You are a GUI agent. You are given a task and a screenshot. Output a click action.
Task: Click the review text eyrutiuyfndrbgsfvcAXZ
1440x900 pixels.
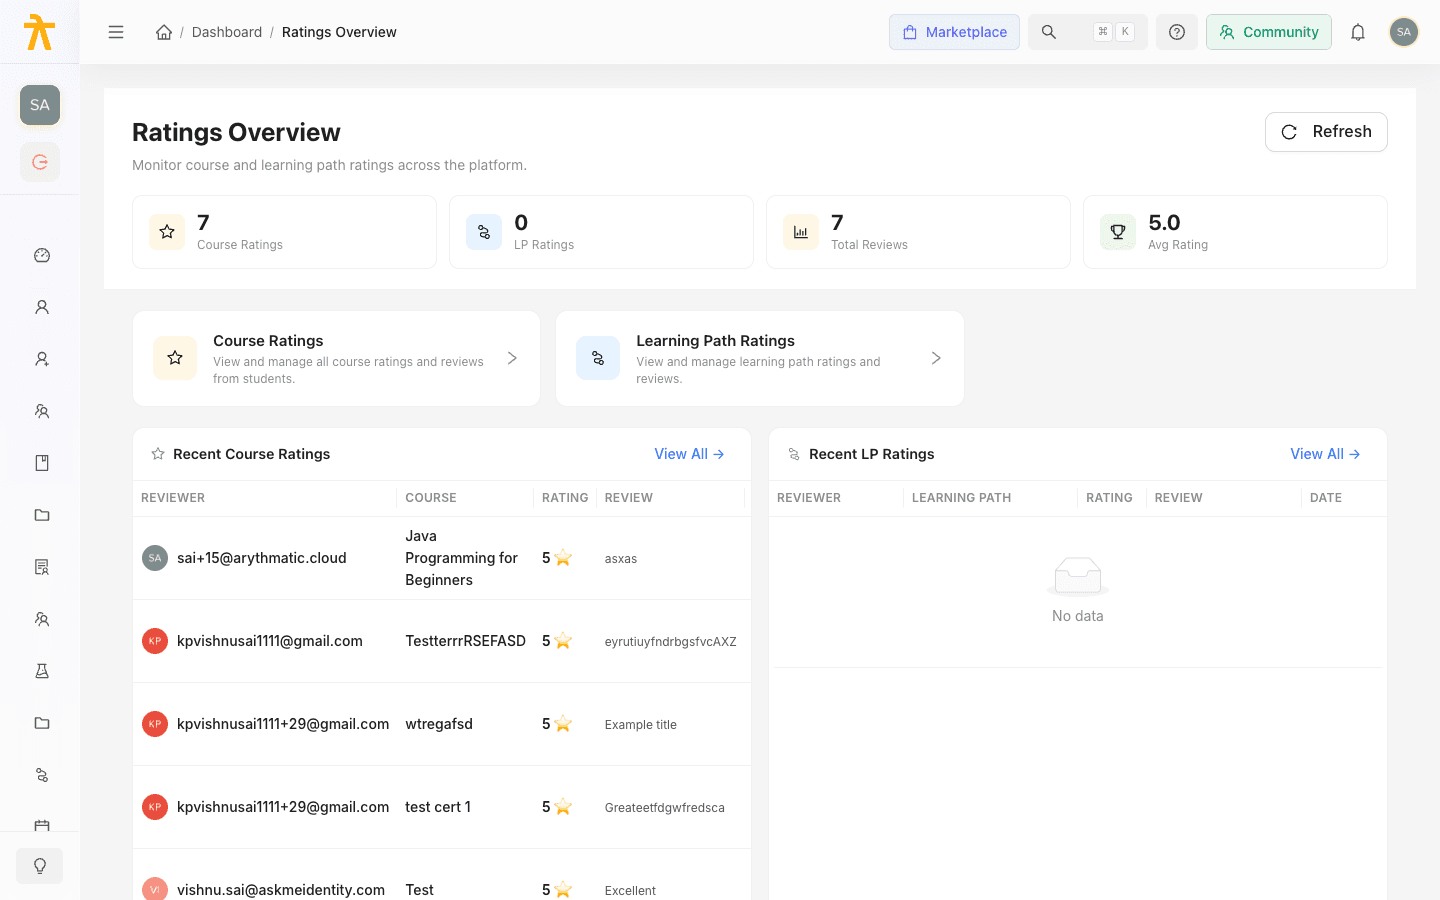pos(671,642)
